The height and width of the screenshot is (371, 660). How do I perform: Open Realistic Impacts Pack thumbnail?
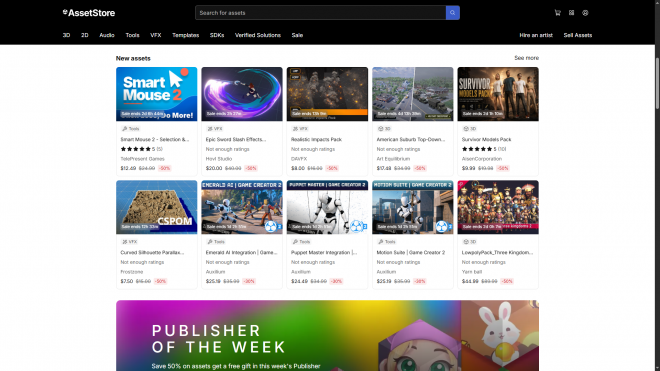(327, 94)
